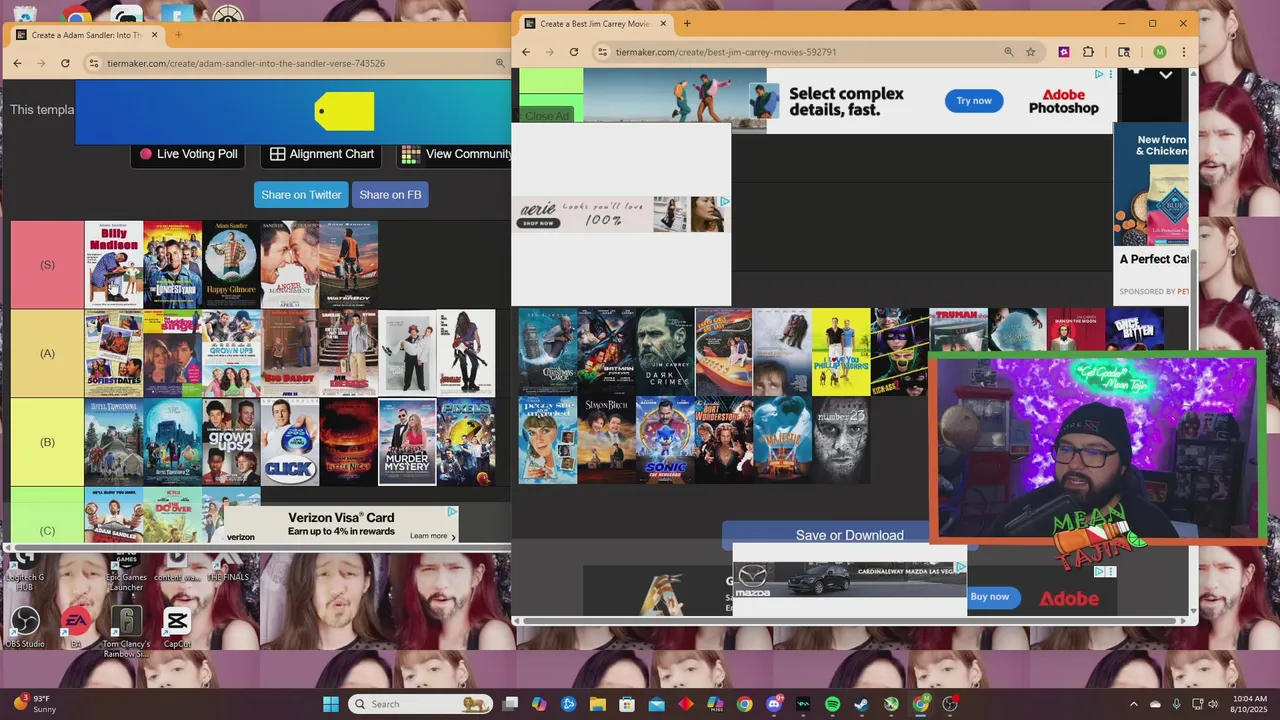
Task: Click Share on FB button
Action: pyautogui.click(x=390, y=195)
